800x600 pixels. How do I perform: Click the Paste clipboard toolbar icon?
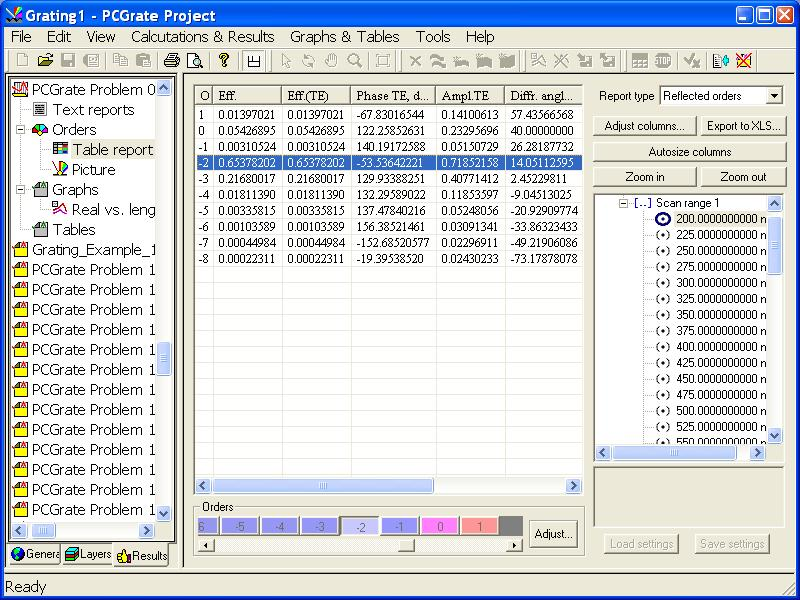coord(143,61)
